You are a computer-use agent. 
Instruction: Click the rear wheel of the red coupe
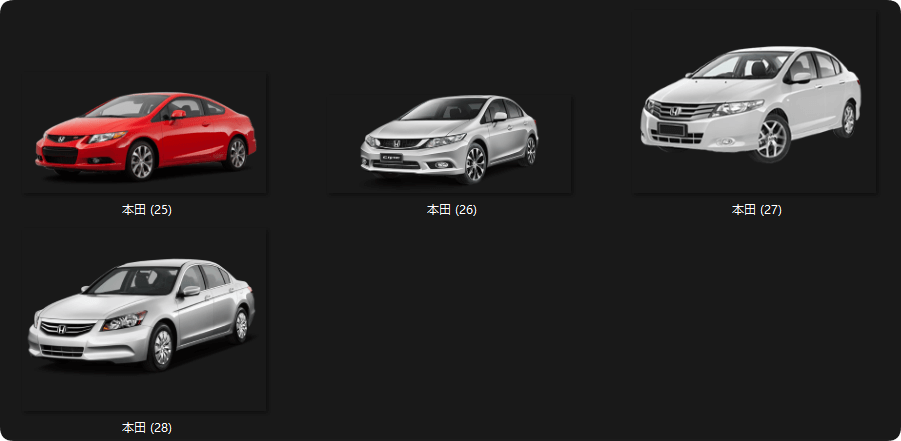click(x=236, y=153)
